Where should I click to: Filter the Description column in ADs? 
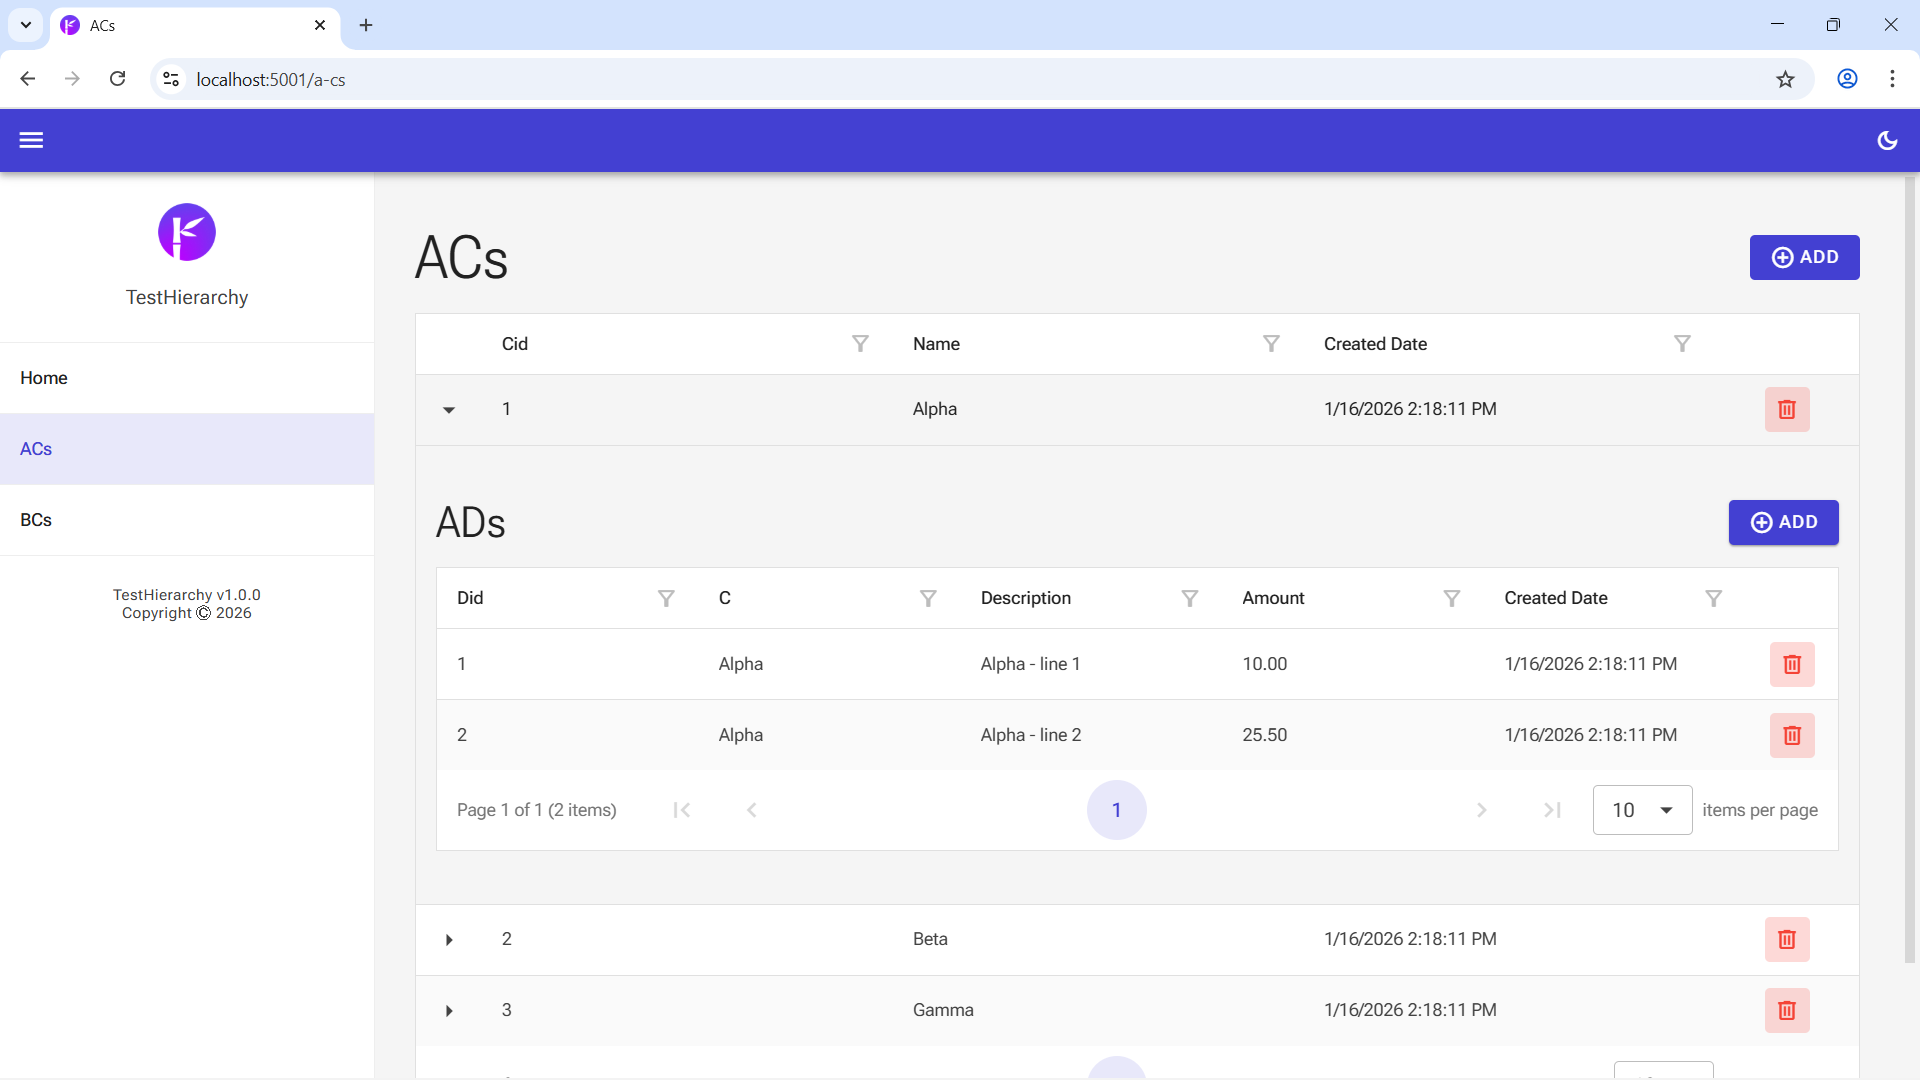pos(1189,598)
